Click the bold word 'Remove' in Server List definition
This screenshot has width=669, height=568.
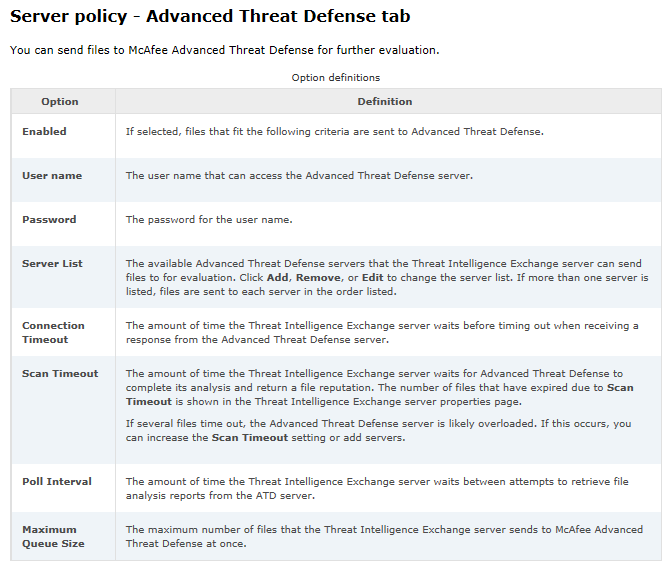pos(318,277)
